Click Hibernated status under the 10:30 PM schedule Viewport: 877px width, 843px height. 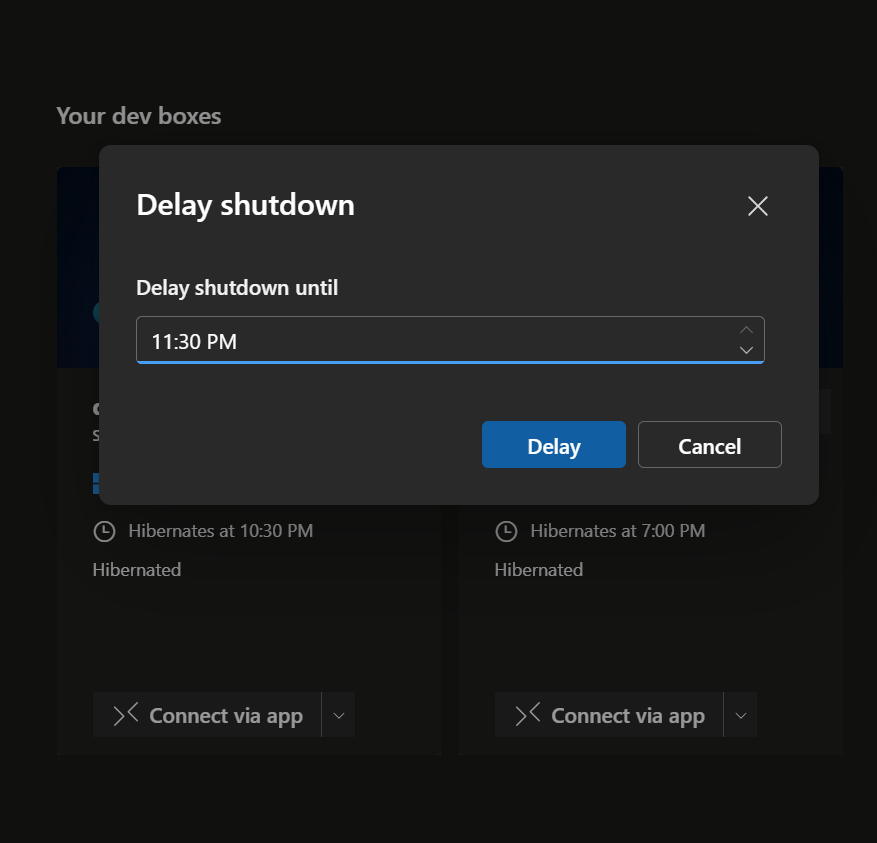137,570
